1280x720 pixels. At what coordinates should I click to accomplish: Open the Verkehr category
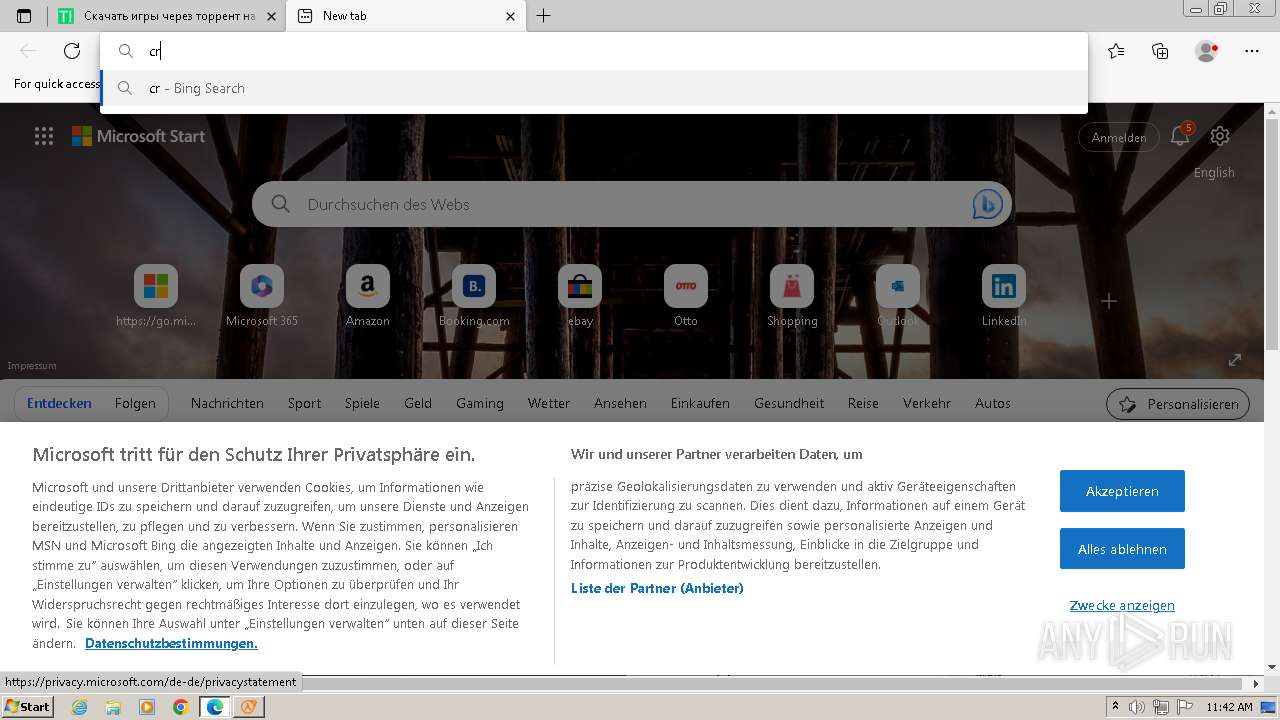point(927,403)
